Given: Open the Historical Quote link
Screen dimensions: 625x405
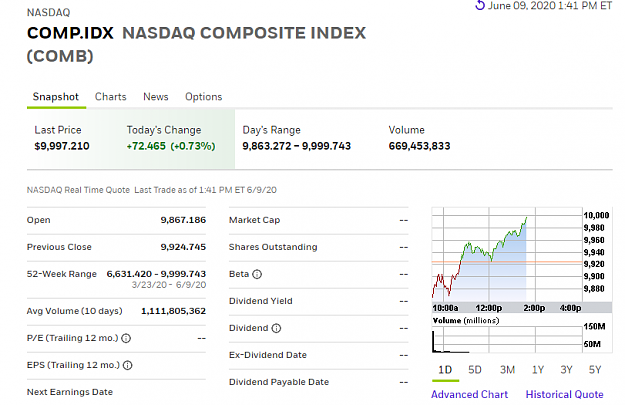Looking at the screenshot, I should (564, 395).
